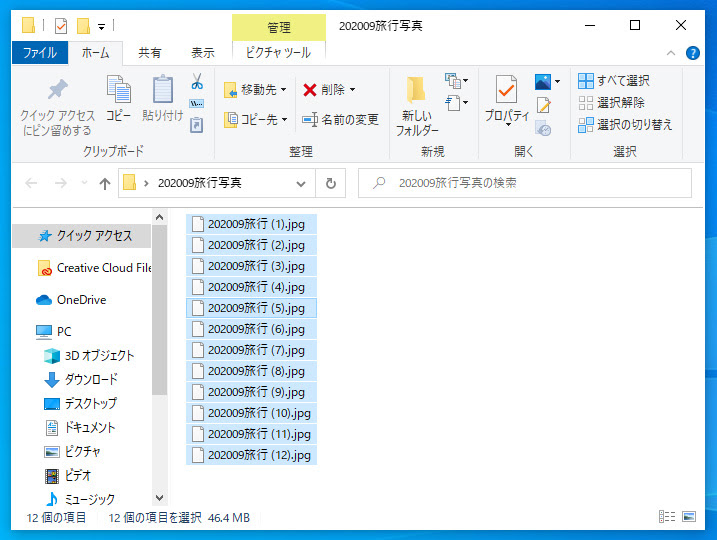
Task: Click Select All (すべて選択)
Action: pyautogui.click(x=614, y=81)
